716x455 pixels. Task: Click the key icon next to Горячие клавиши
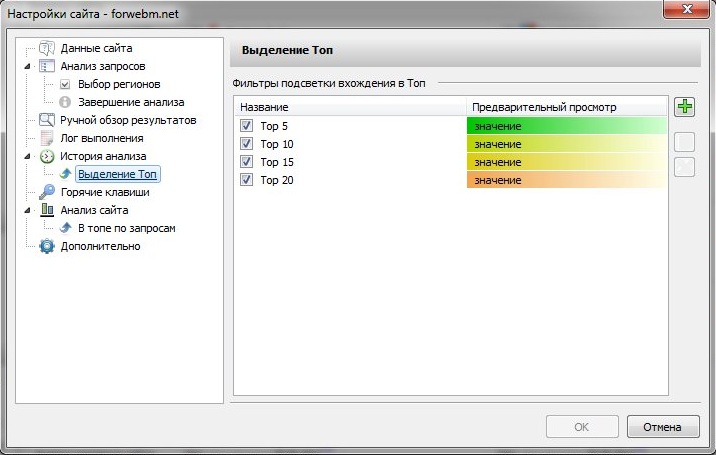click(47, 192)
